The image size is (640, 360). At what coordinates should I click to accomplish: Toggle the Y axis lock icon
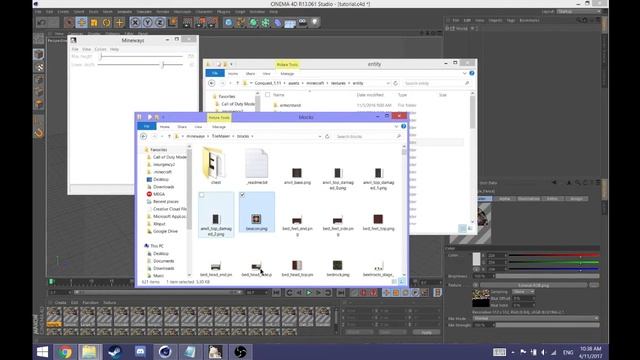click(148, 22)
